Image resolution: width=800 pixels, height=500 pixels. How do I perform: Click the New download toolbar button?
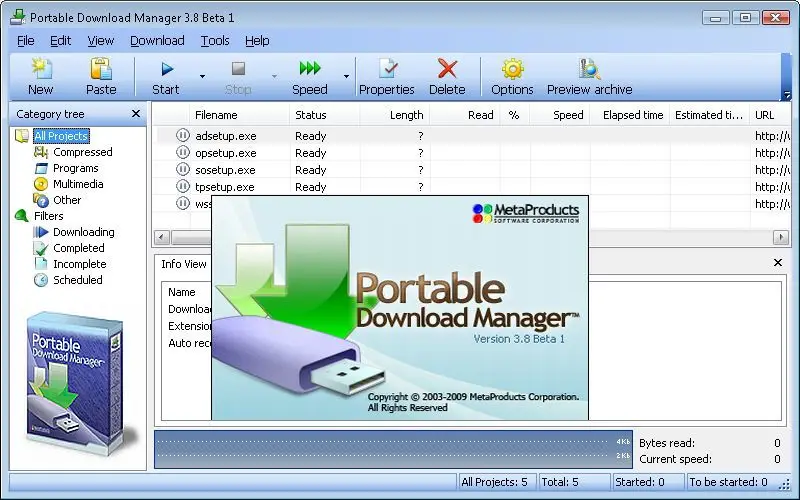(x=41, y=77)
